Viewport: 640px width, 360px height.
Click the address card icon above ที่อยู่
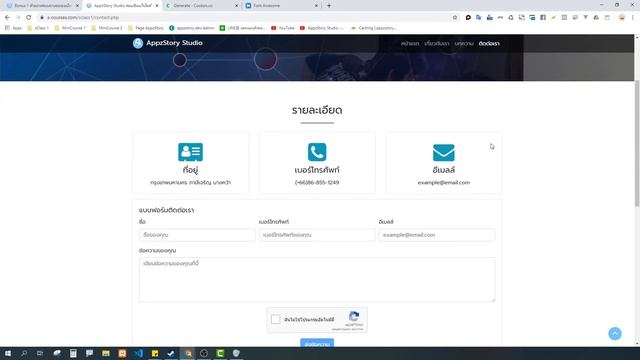[x=190, y=152]
